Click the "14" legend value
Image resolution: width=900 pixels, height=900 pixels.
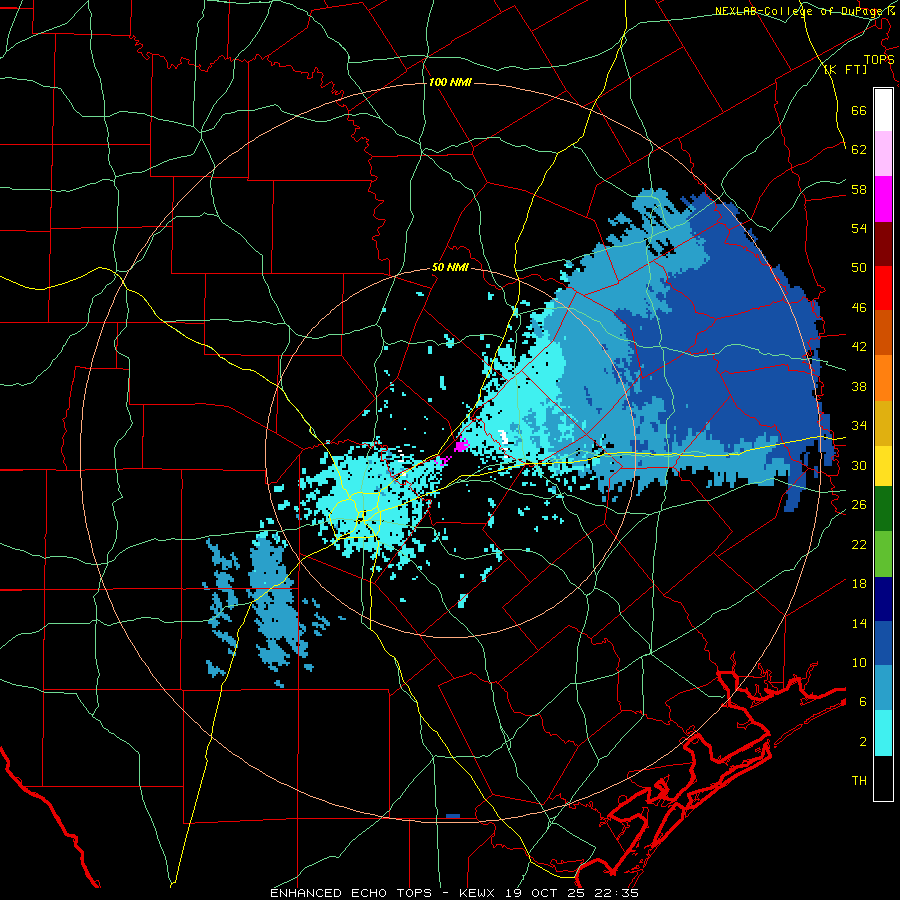[x=859, y=623]
